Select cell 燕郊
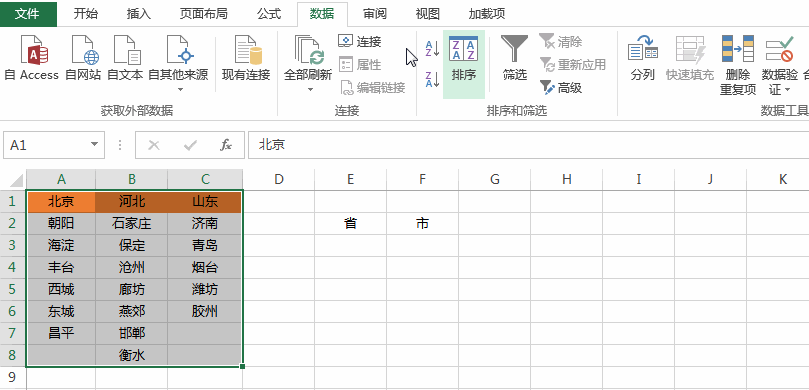The image size is (809, 390). [132, 312]
